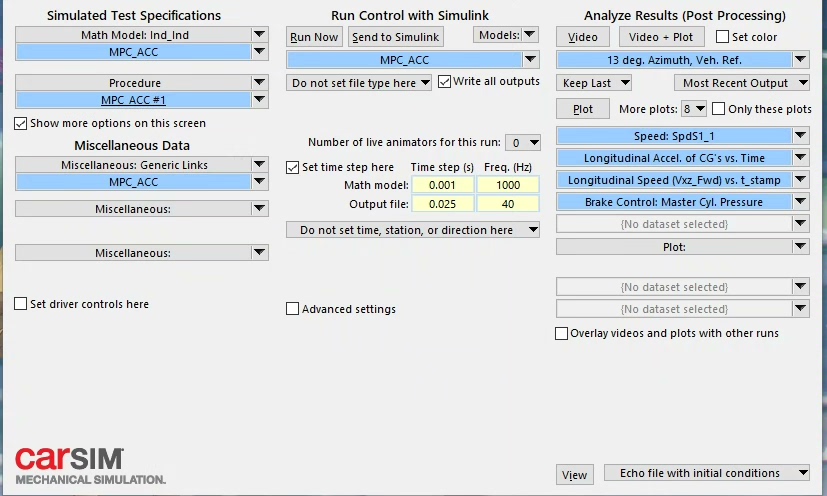Click Math model frequency field 1000
Viewport: 827px width, 496px height.
coord(508,185)
